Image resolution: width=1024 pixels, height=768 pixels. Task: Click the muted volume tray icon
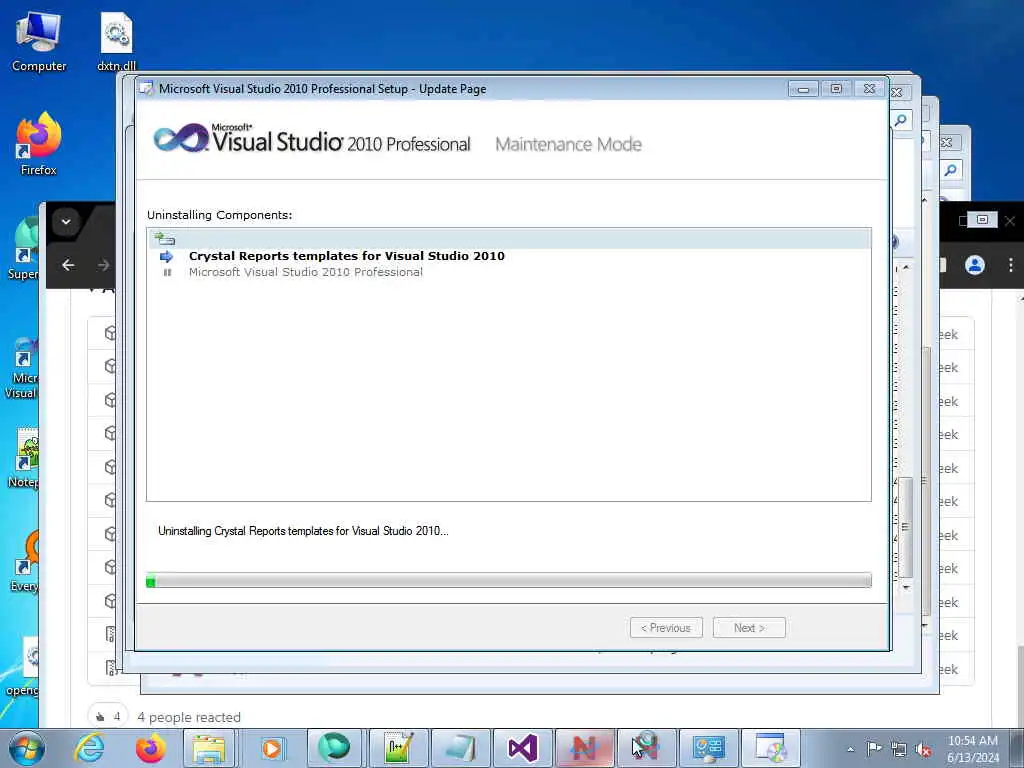pos(923,749)
